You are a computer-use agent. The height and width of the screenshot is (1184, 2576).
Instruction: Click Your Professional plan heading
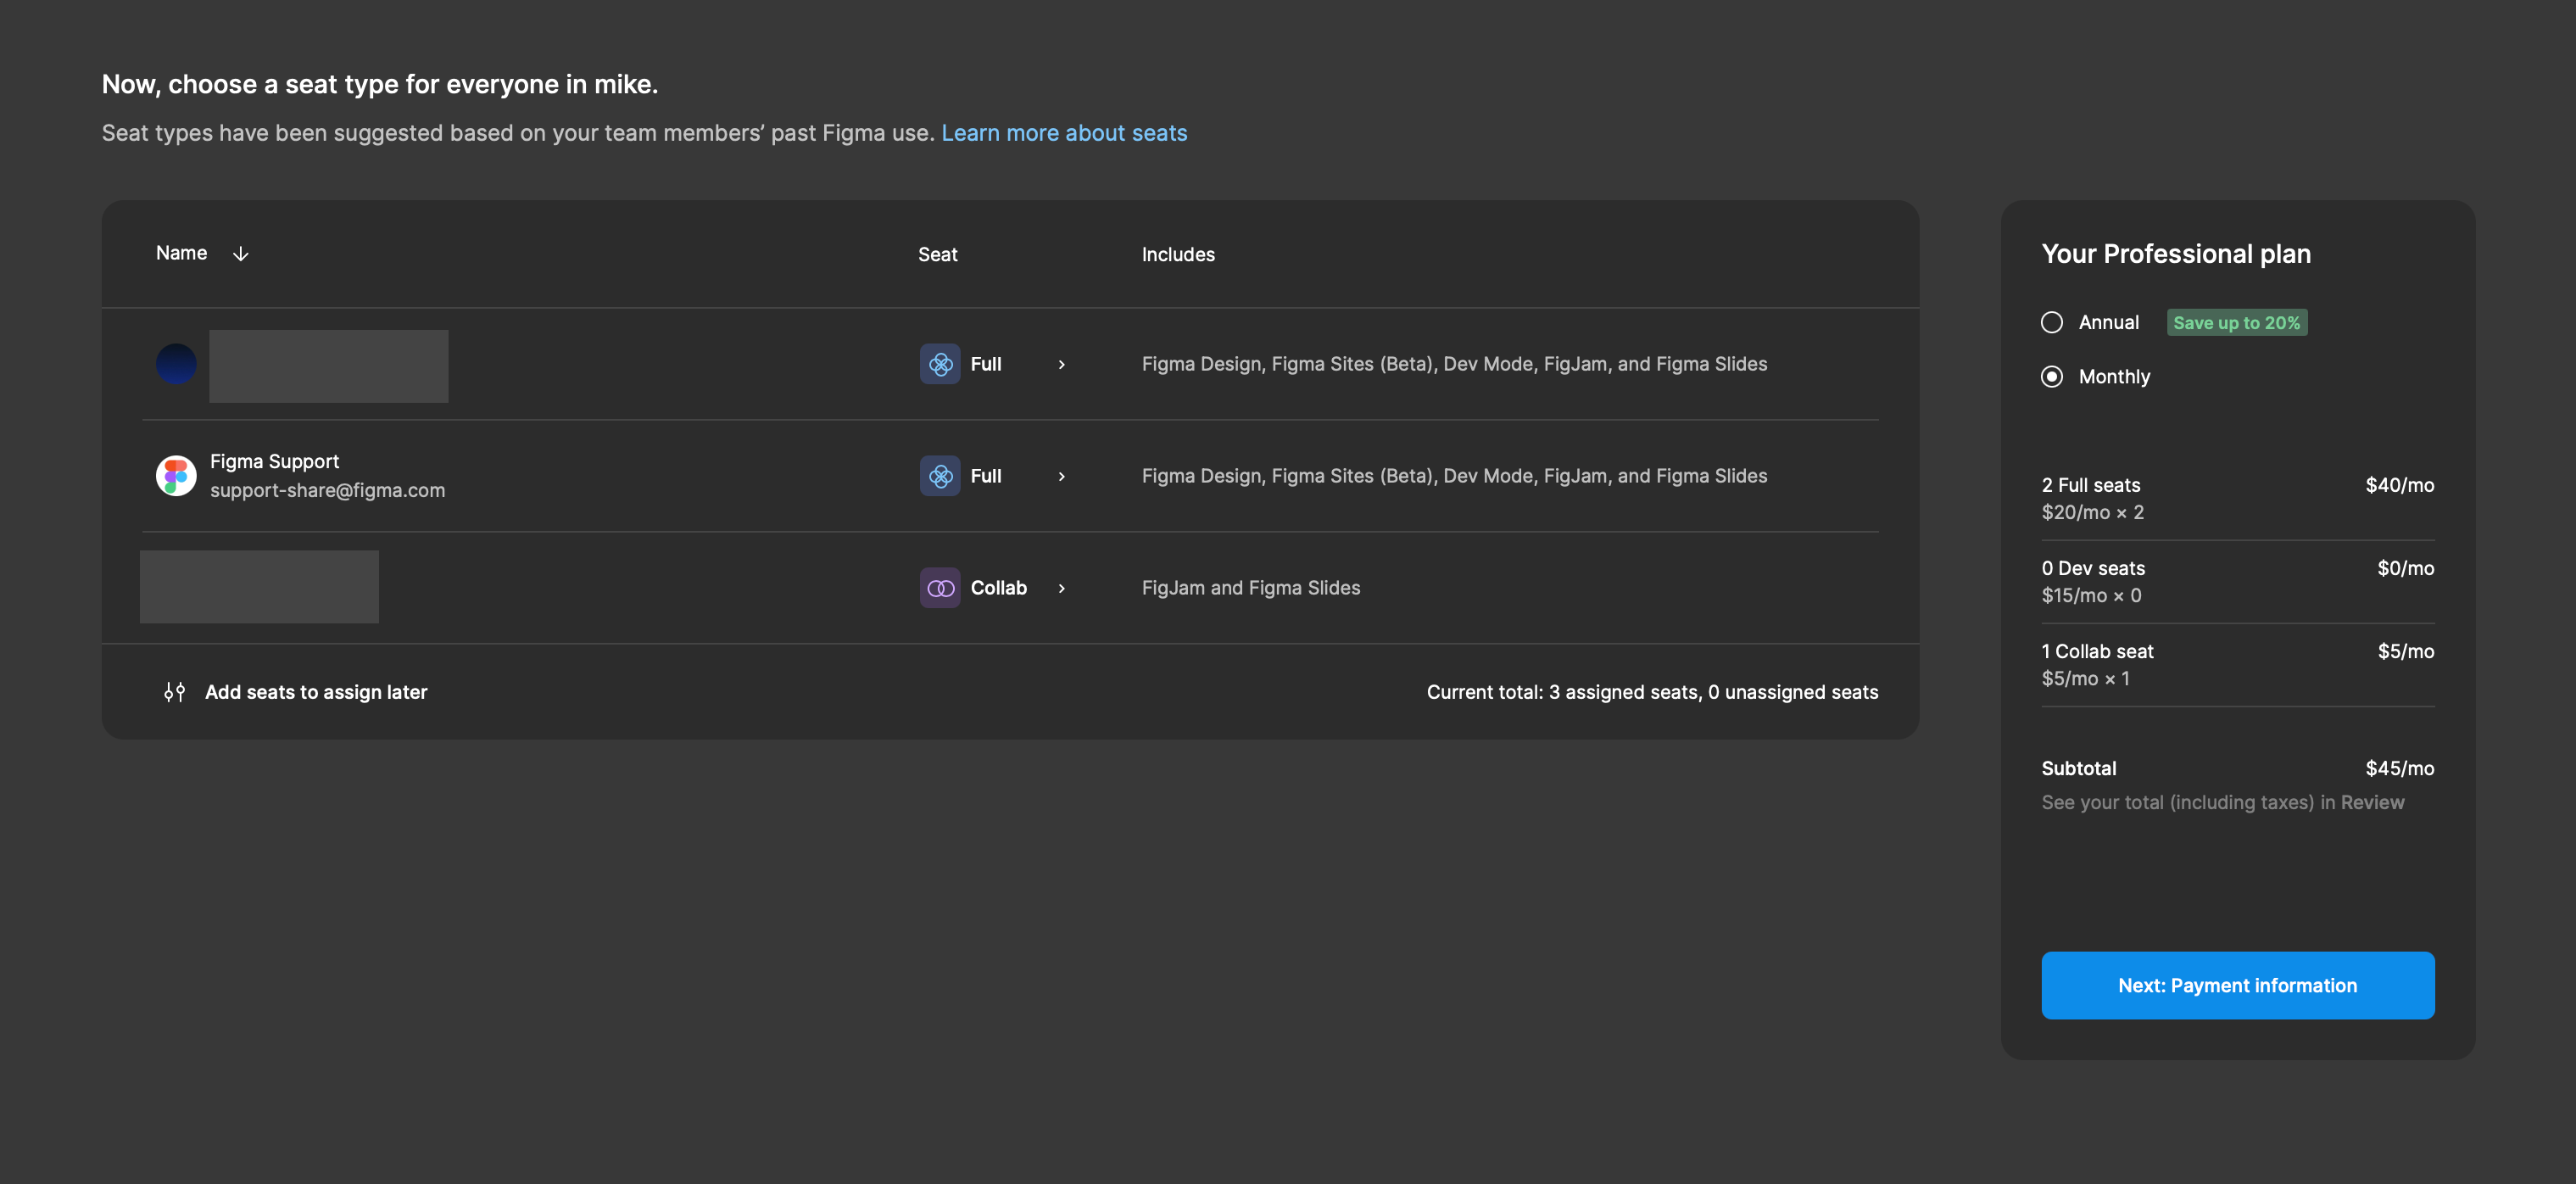pos(2176,254)
